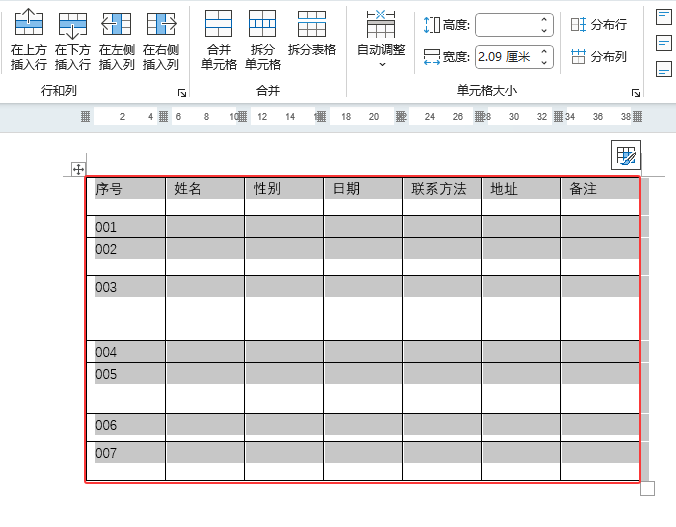Click the cell containing 007

pos(126,461)
